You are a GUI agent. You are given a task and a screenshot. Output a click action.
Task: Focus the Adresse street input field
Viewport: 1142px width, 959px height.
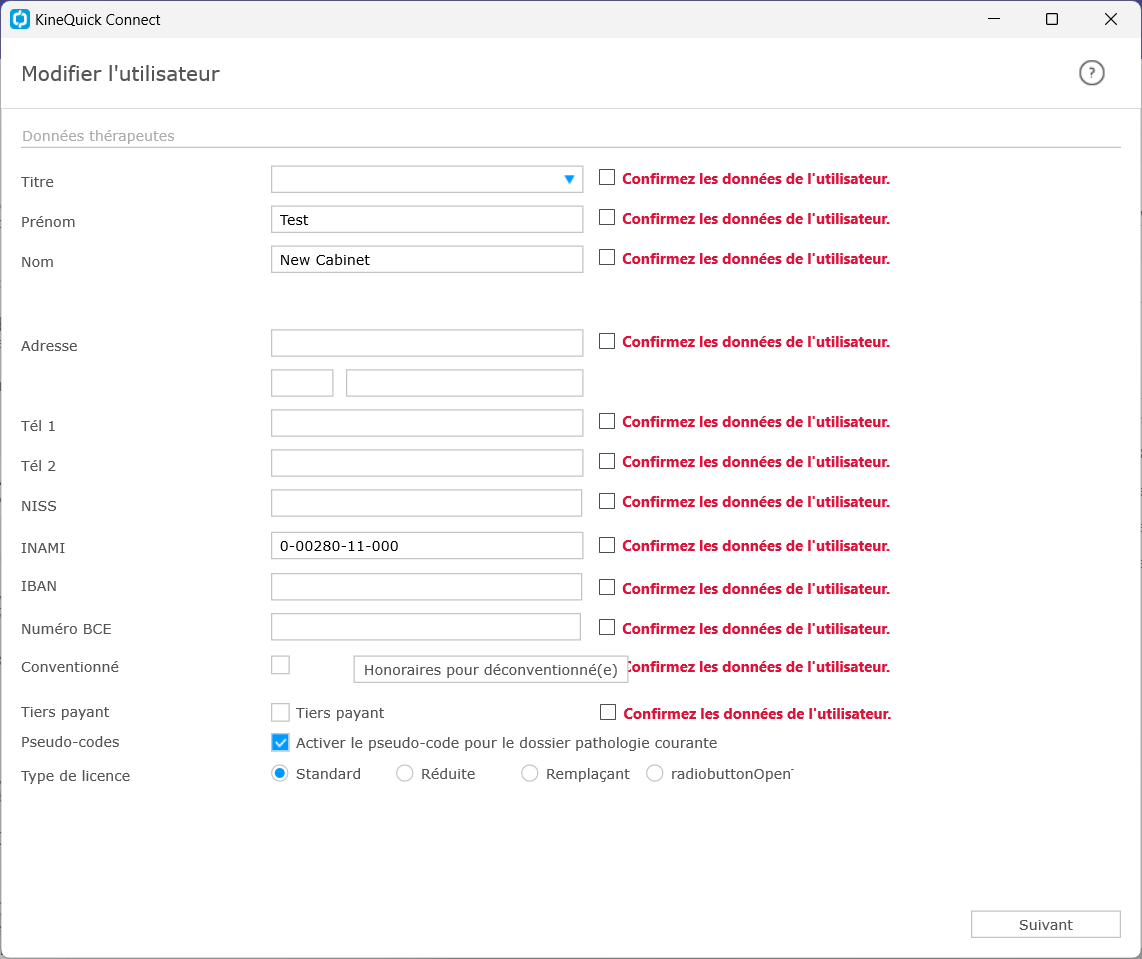pos(427,343)
